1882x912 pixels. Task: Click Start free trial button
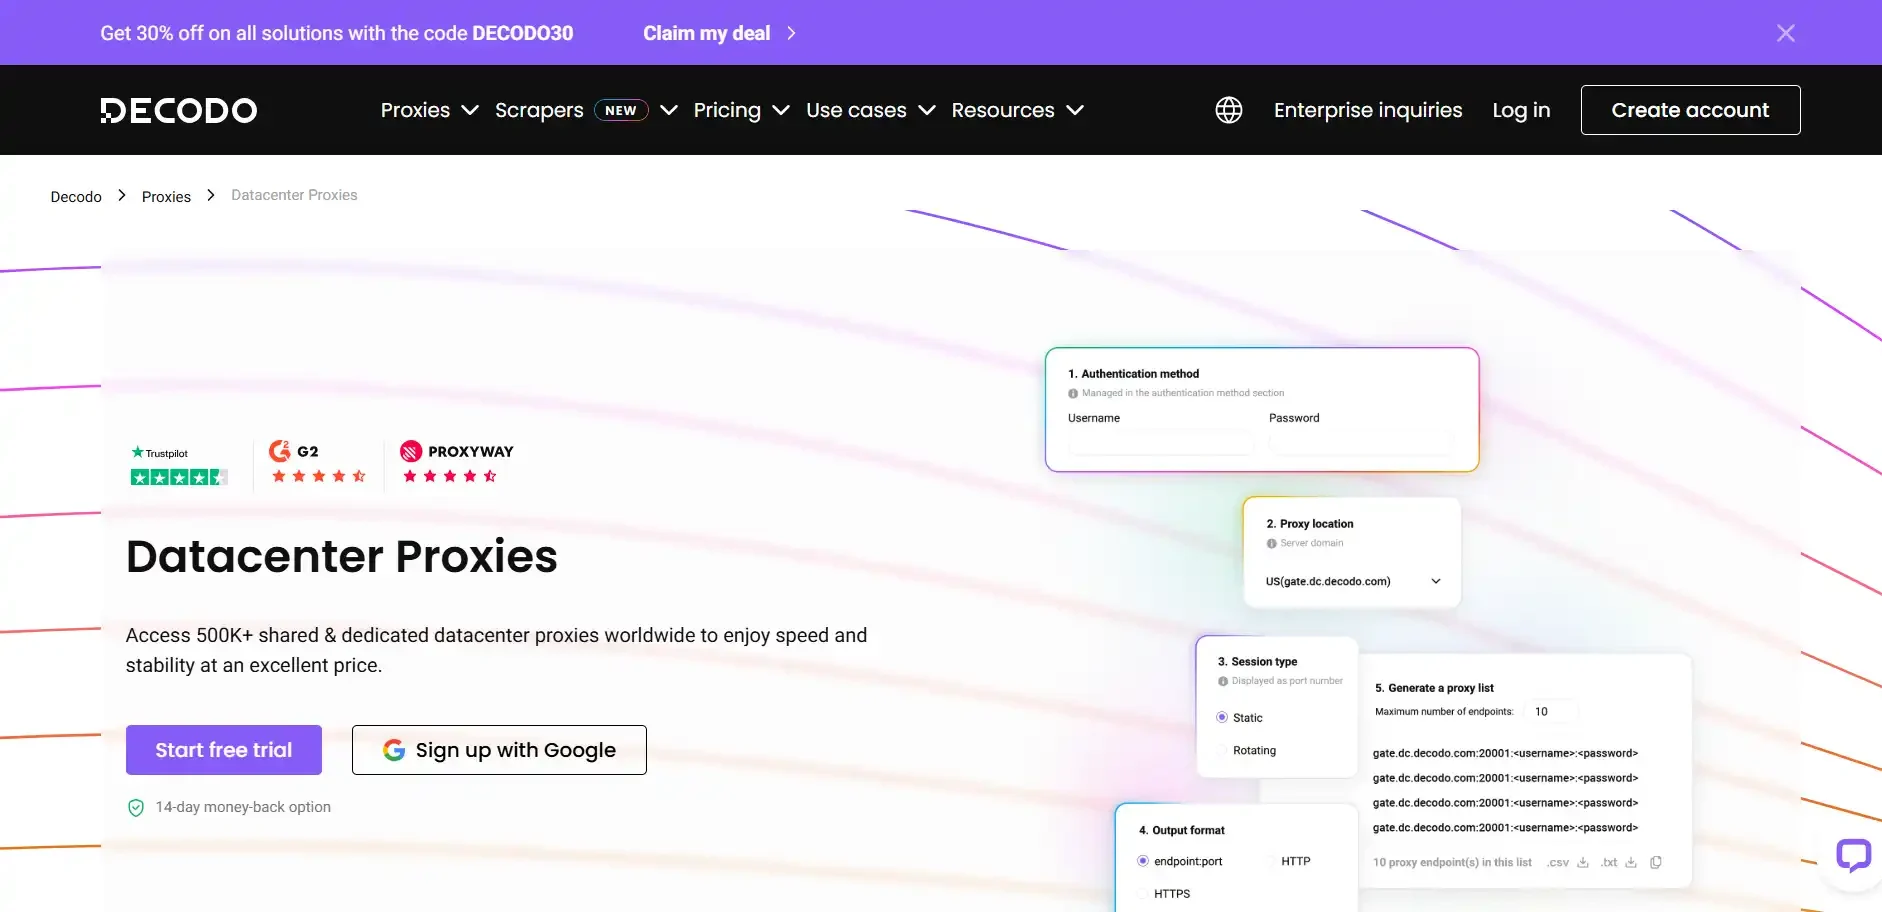coord(224,750)
